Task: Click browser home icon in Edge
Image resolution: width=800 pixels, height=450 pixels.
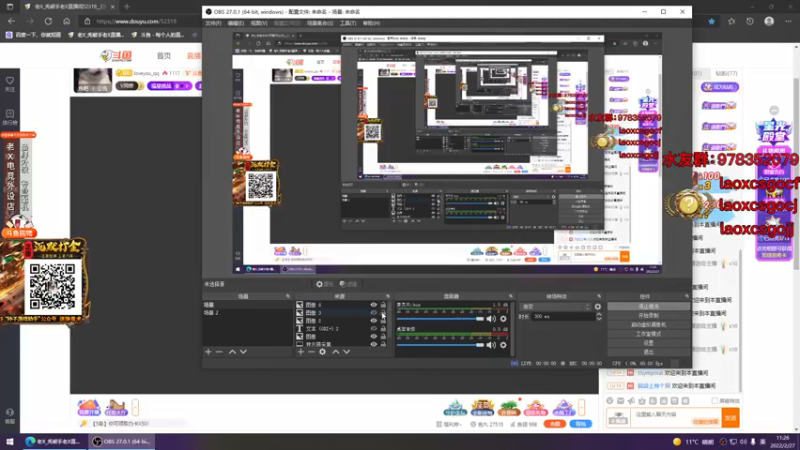Action: coord(66,21)
